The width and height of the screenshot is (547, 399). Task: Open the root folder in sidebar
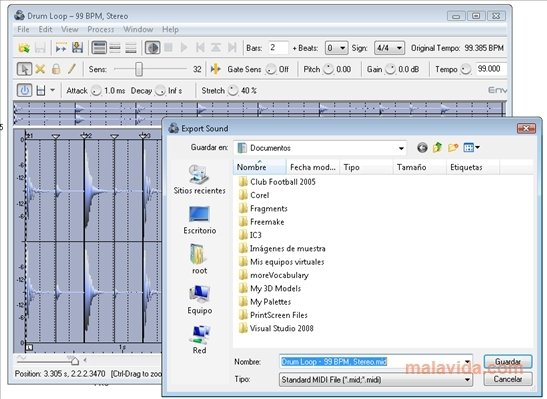tap(199, 259)
